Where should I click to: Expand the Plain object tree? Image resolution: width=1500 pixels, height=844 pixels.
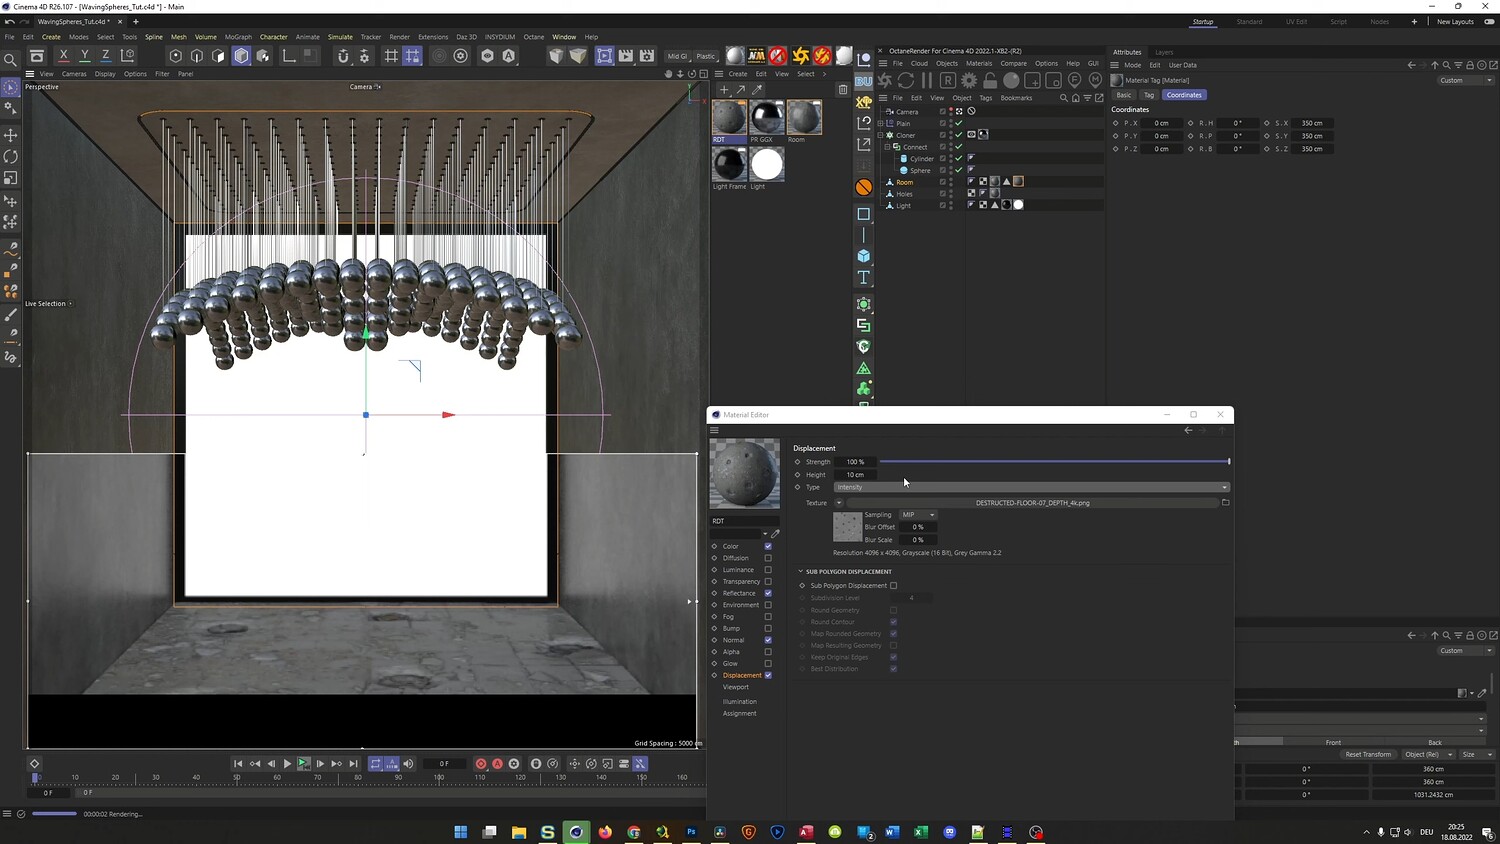(x=881, y=123)
